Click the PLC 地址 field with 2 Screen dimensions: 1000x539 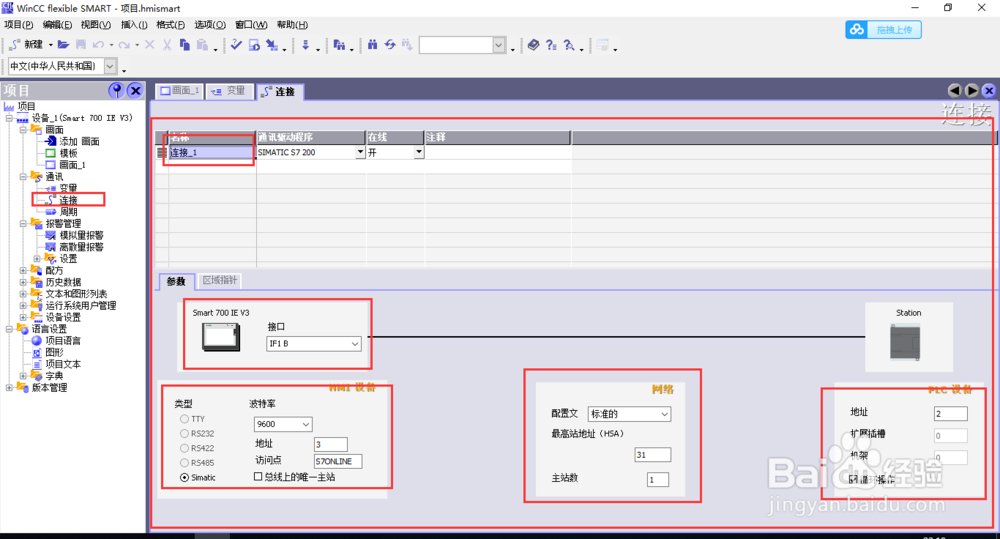[x=951, y=414]
